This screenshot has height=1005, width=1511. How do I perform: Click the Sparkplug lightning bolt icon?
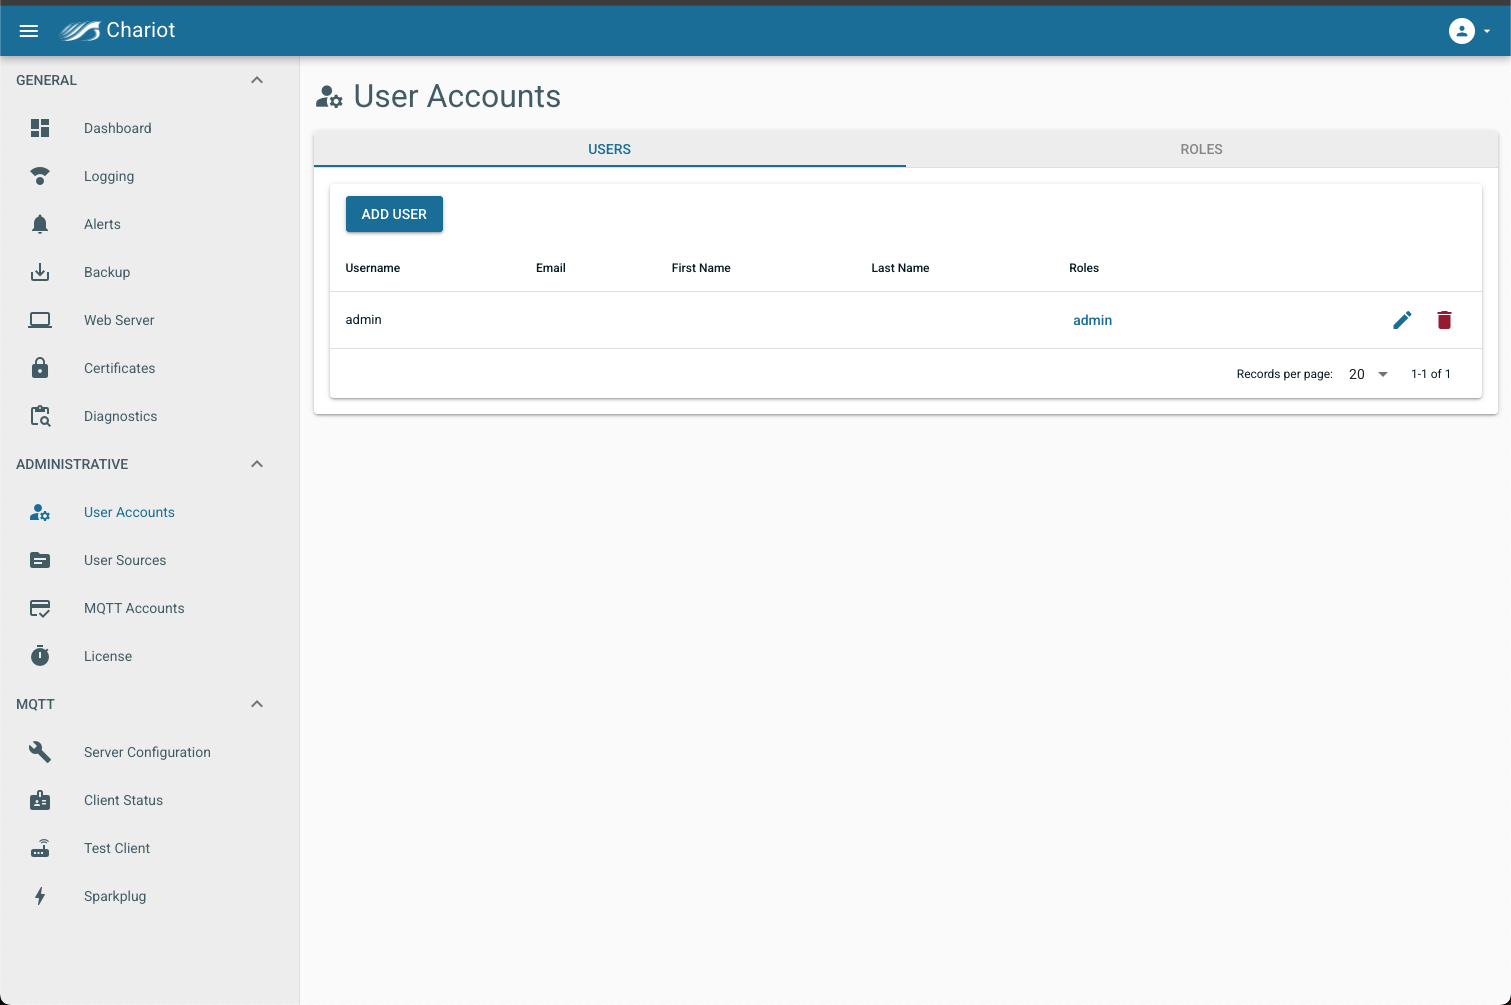[x=40, y=896]
